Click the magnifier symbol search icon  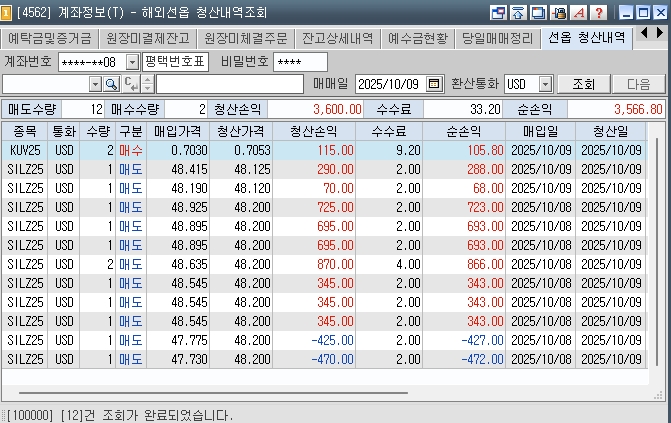(111, 84)
